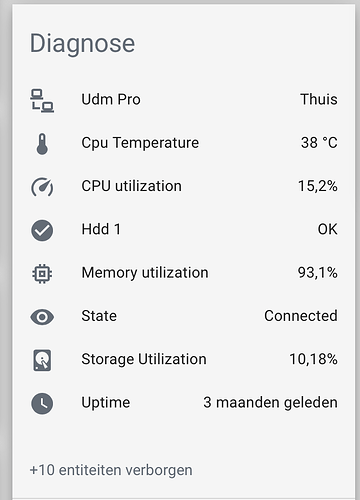Image resolution: width=360 pixels, height=500 pixels.
Task: Click the Connected state value
Action: [x=301, y=316]
